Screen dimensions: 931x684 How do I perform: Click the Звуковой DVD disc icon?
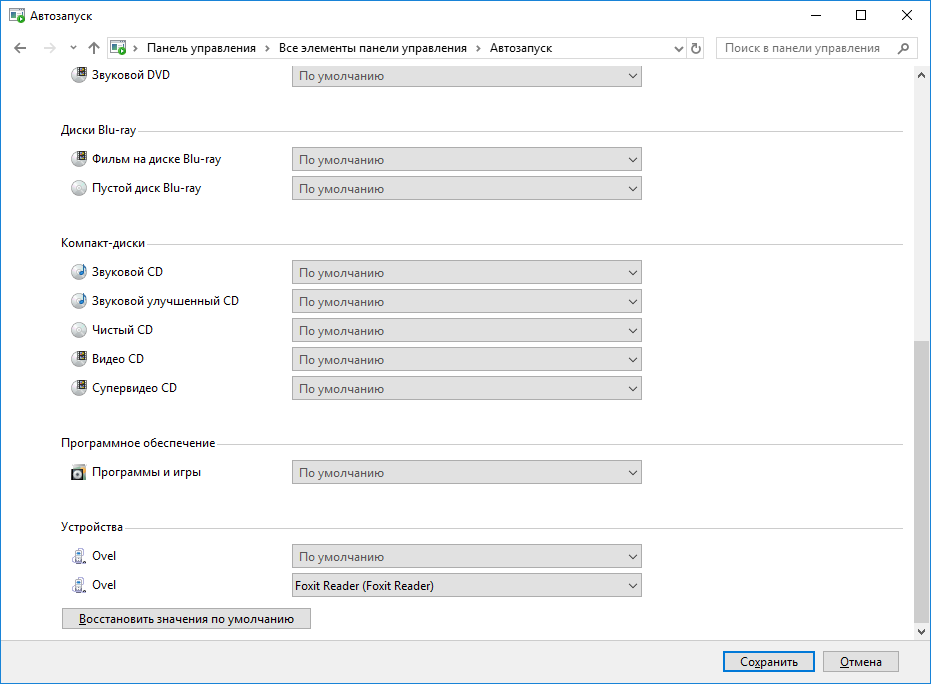[x=79, y=75]
